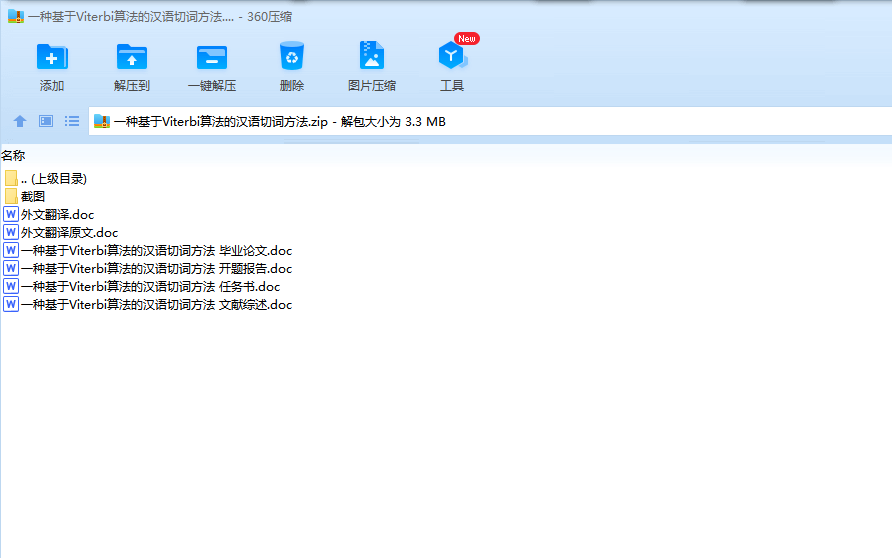Select the 文献综述.doc file name
This screenshot has height=558, width=892.
[156, 305]
